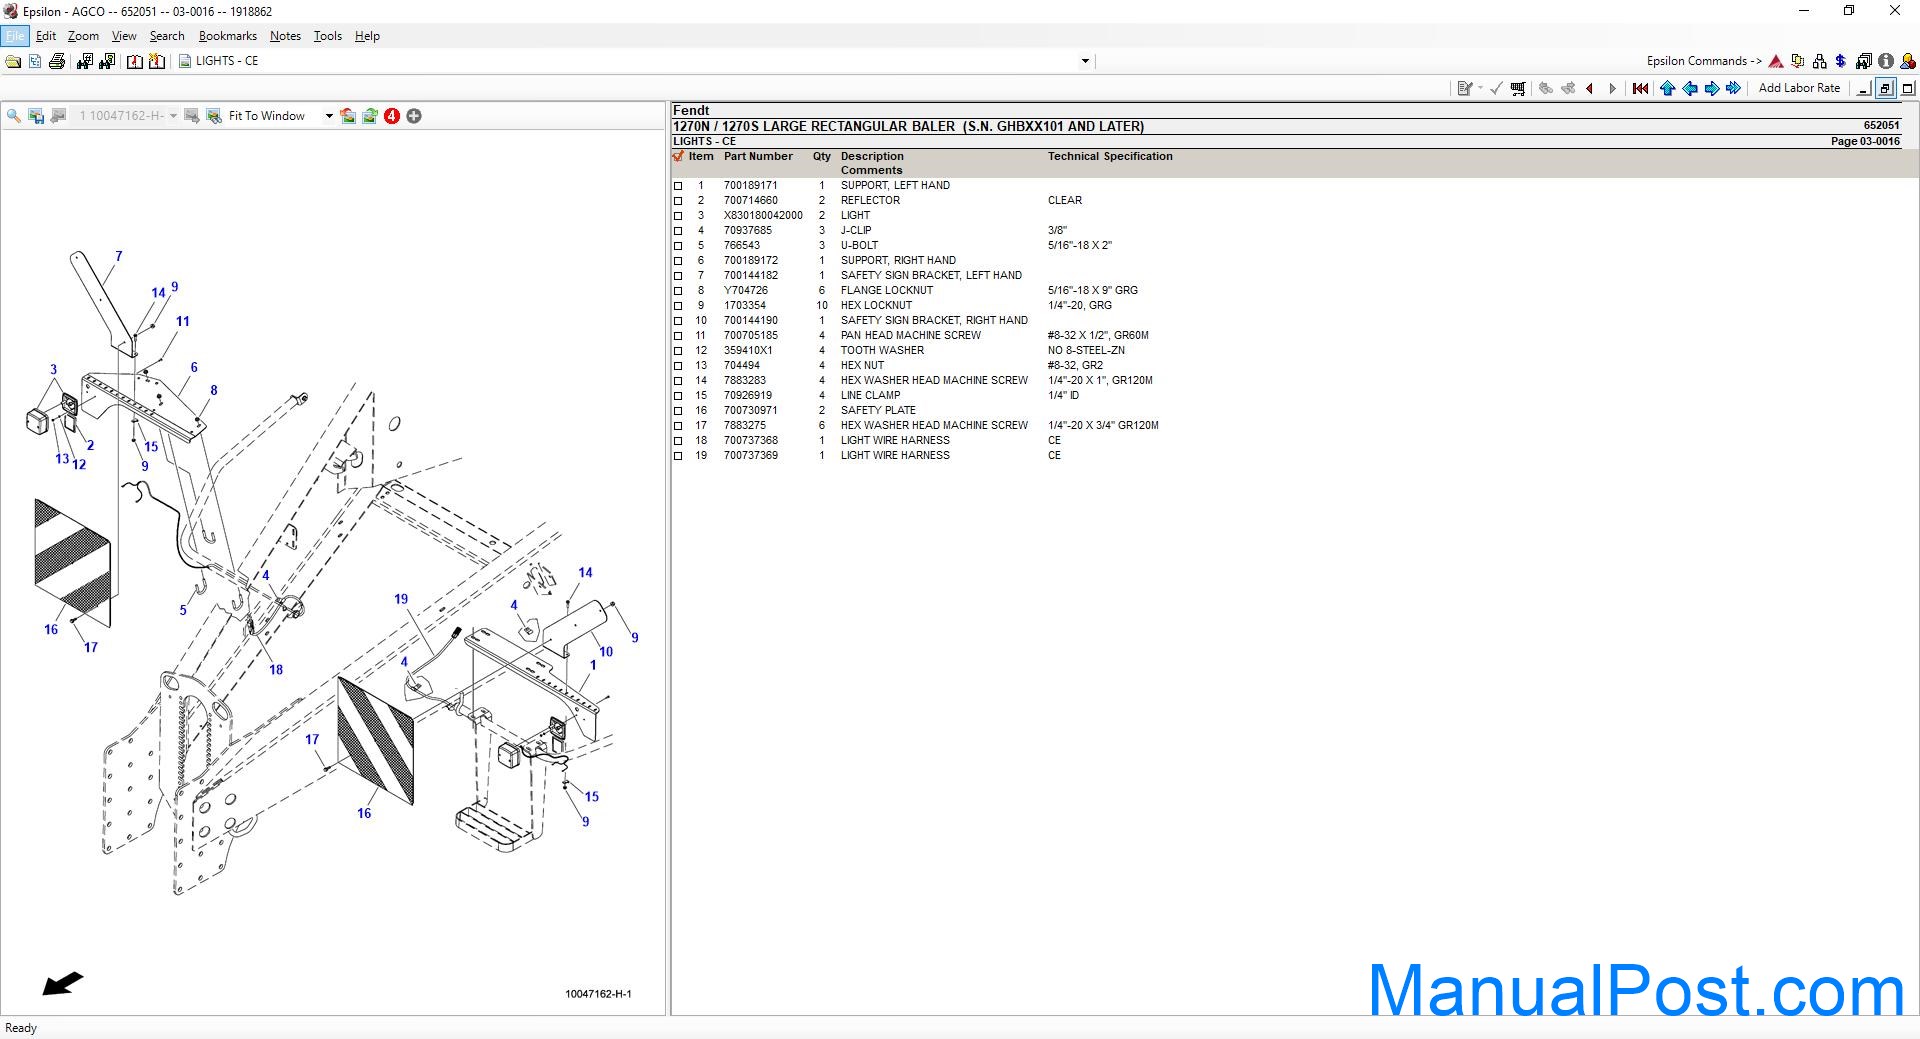Check box for item 12 TOOTH WASHER
Screen dimensions: 1920x1039
tap(678, 351)
